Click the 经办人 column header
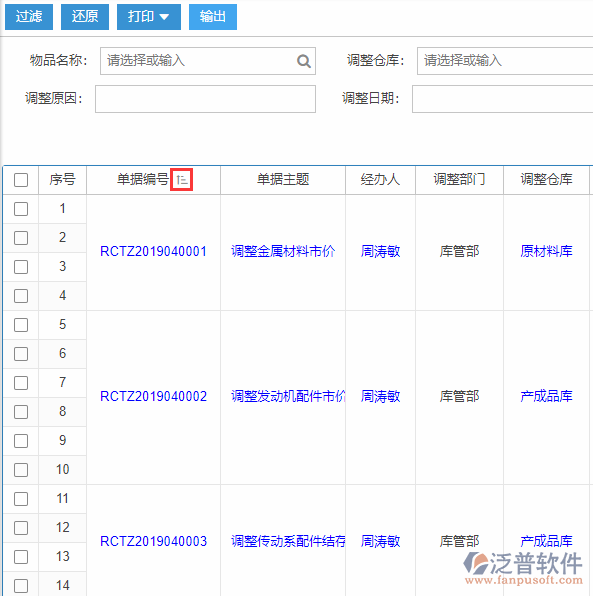Screen dimensions: 593x596 pos(380,179)
